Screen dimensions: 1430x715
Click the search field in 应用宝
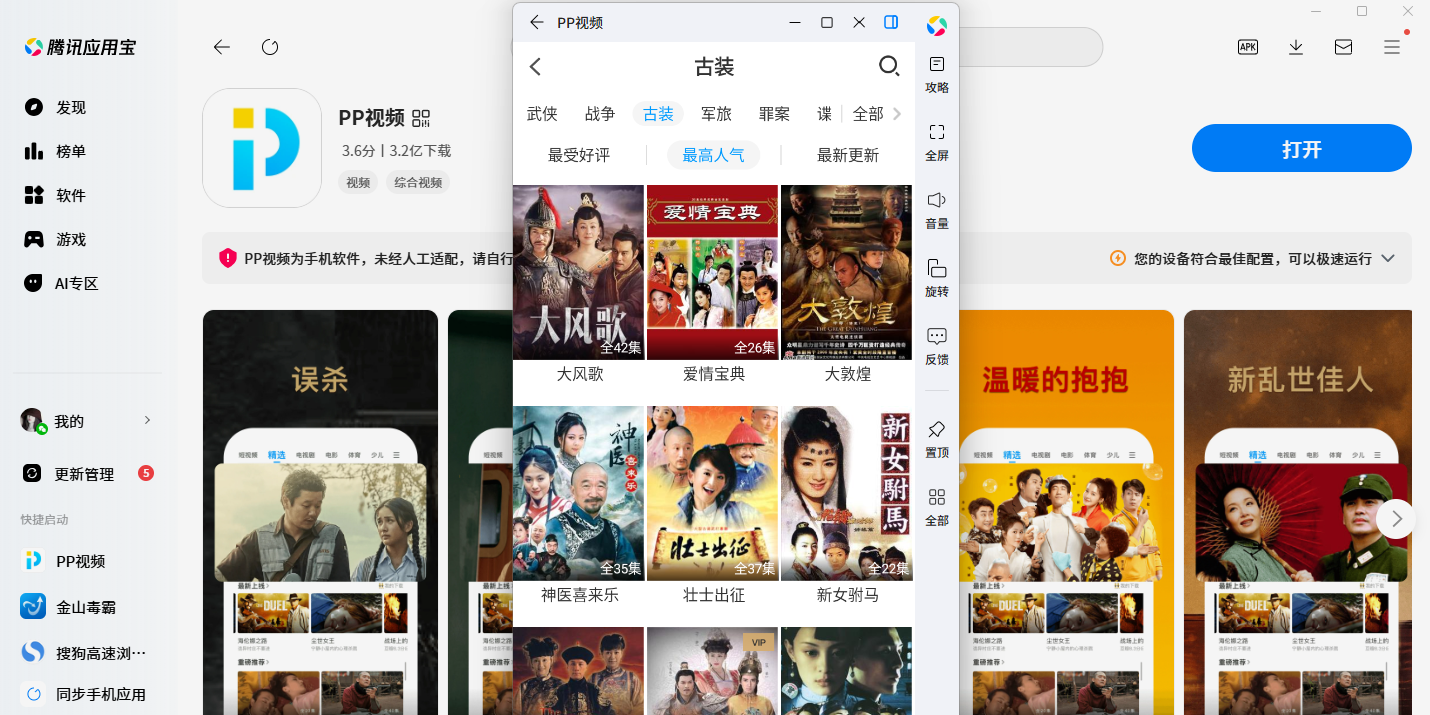tap(1030, 47)
